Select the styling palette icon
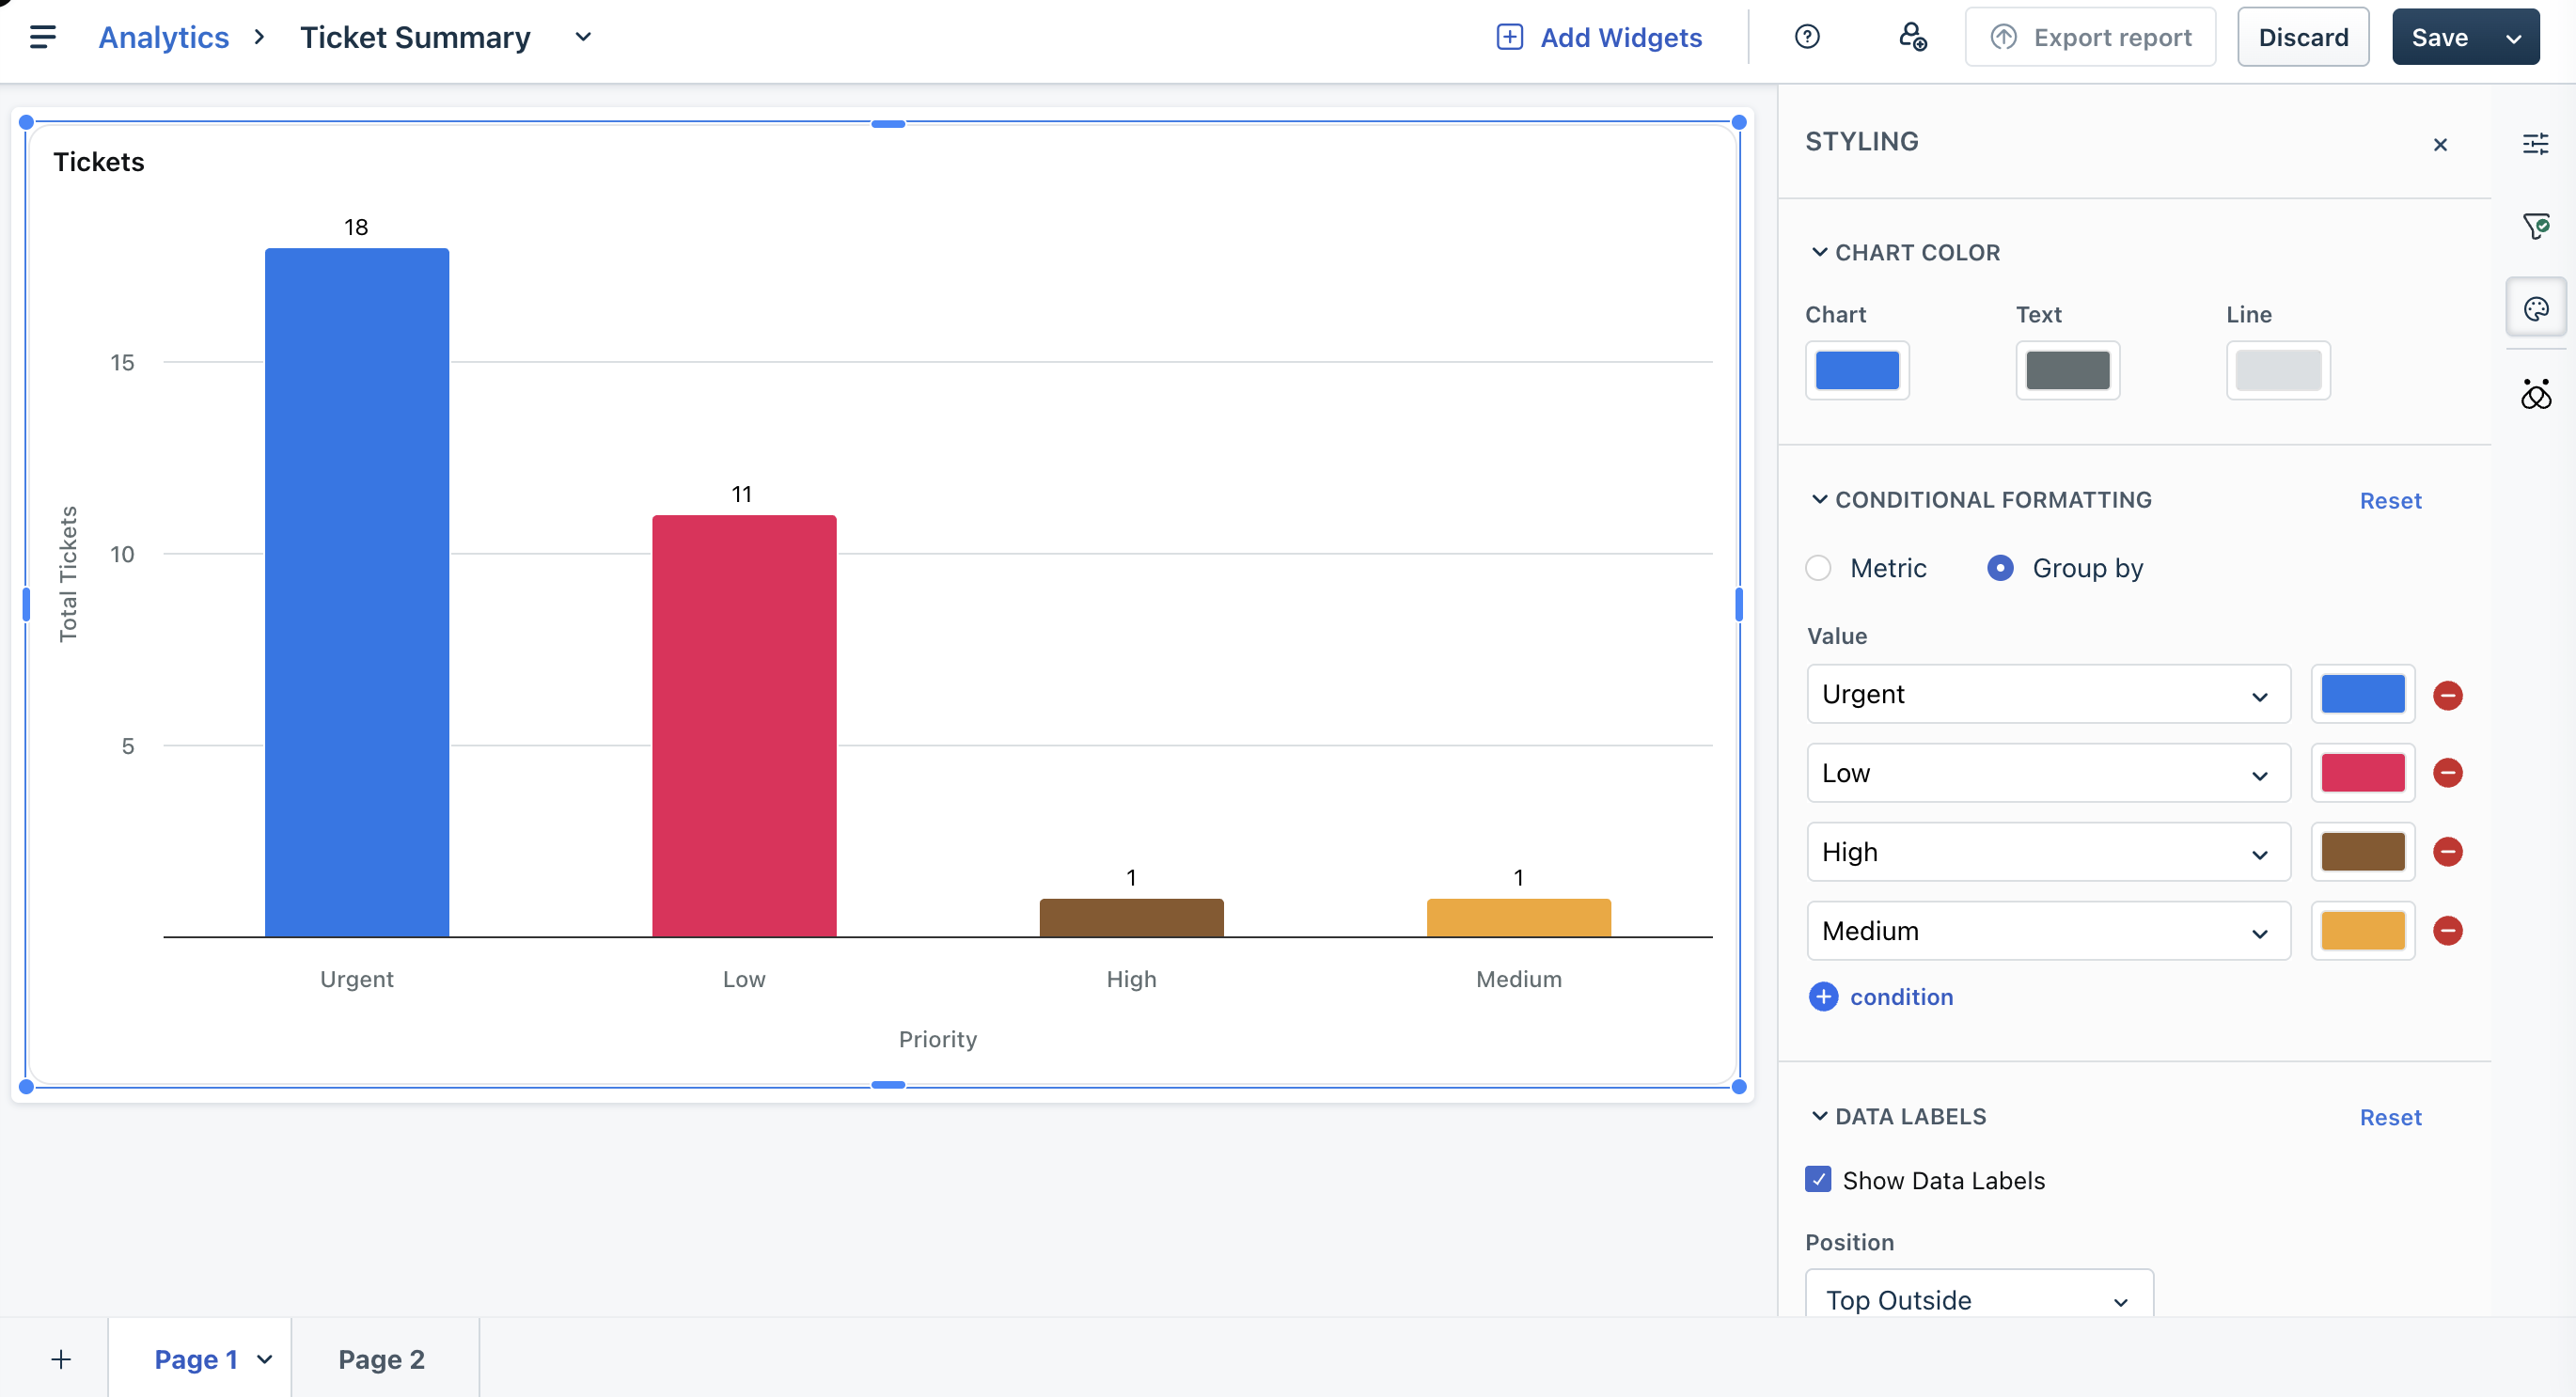This screenshot has width=2576, height=1397. (x=2535, y=309)
